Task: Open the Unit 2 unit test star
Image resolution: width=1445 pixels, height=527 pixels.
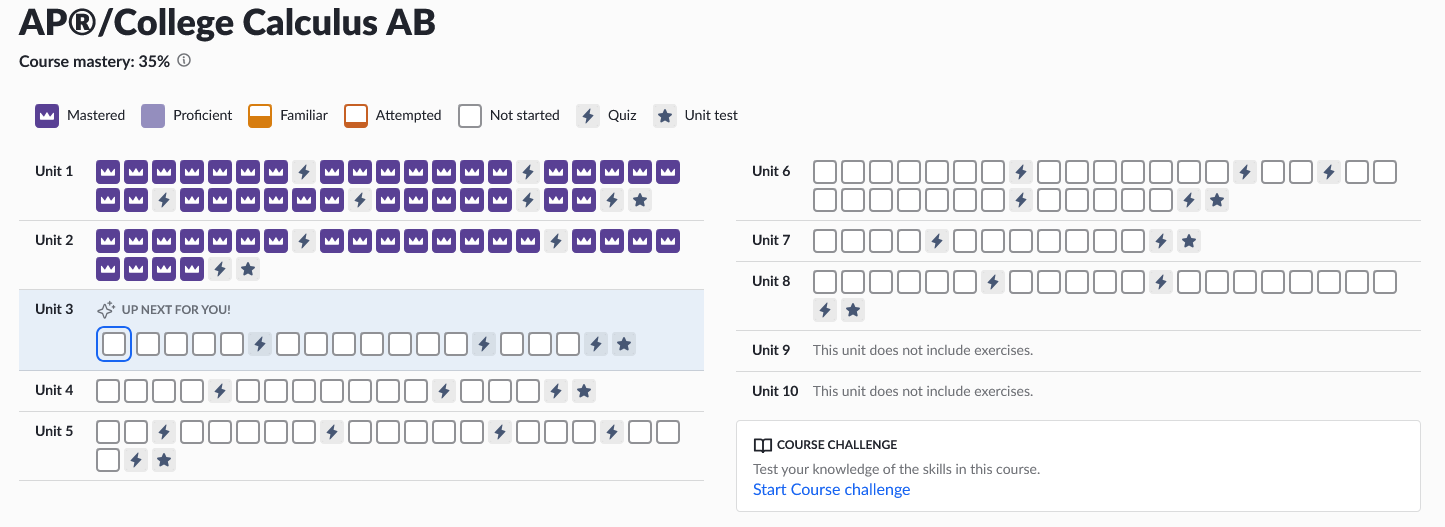Action: tap(248, 269)
